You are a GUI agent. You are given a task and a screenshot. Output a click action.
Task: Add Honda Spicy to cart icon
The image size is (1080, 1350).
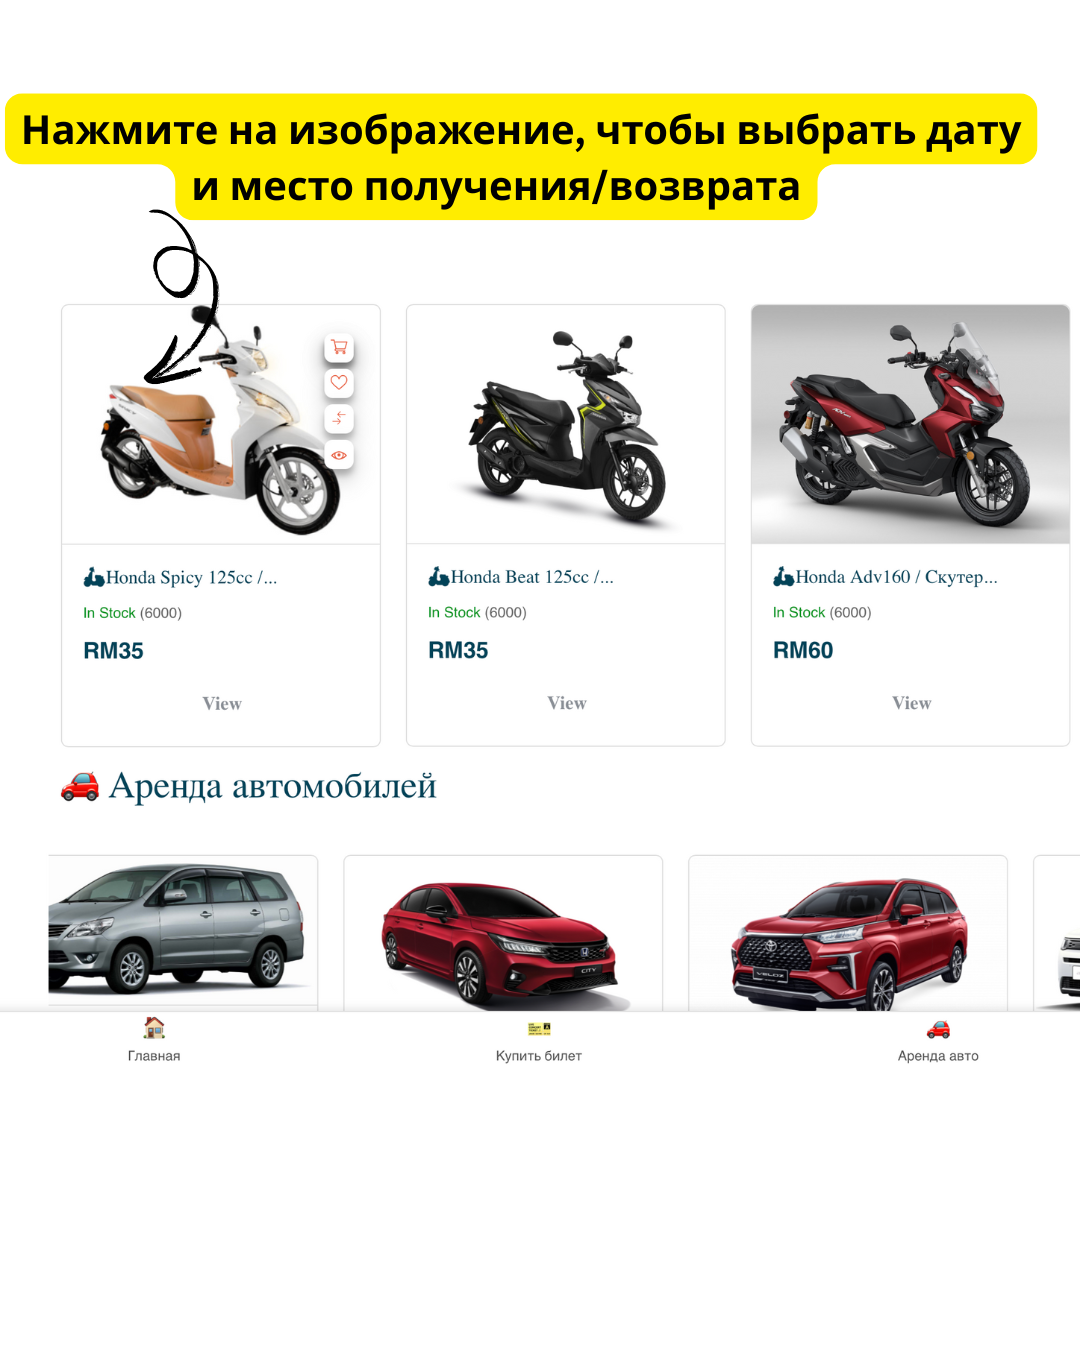tap(339, 347)
